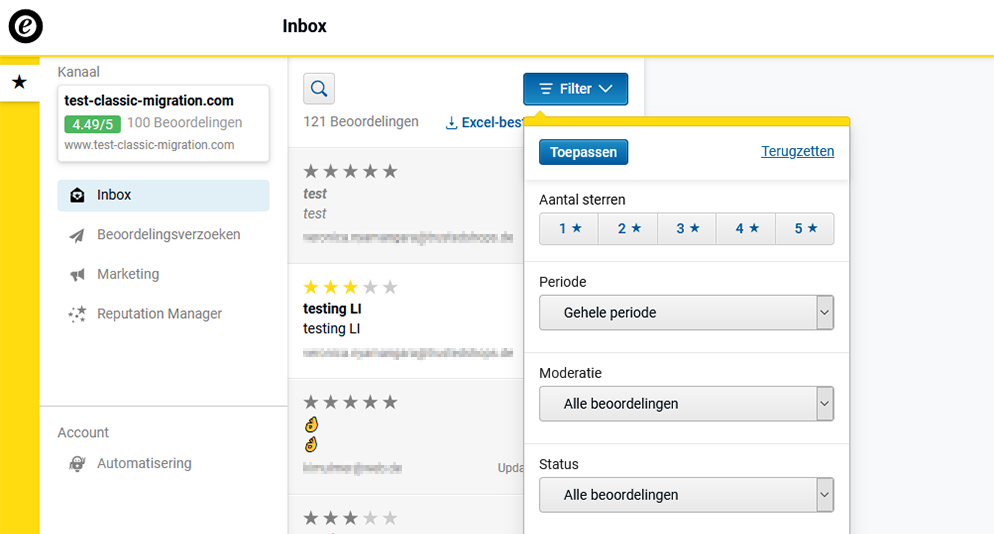Click the Marketing megaphone icon
Image resolution: width=994 pixels, height=534 pixels.
(x=77, y=275)
